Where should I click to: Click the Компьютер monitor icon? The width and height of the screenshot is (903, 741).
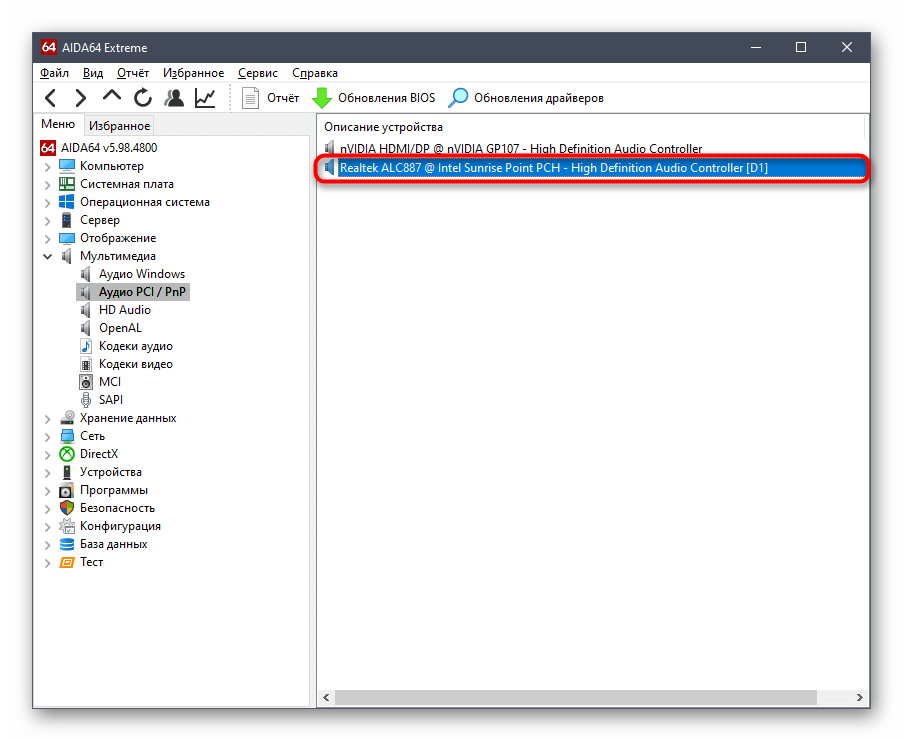coord(67,166)
